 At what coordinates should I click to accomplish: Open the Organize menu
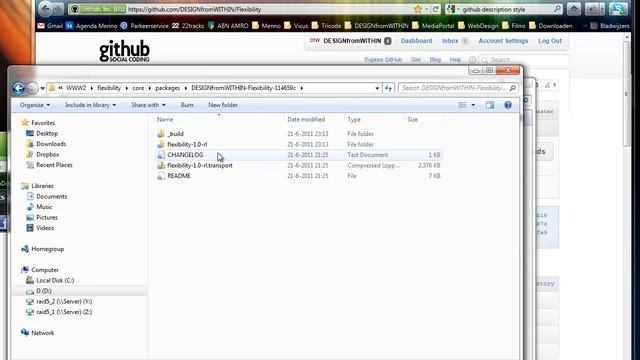click(35, 105)
